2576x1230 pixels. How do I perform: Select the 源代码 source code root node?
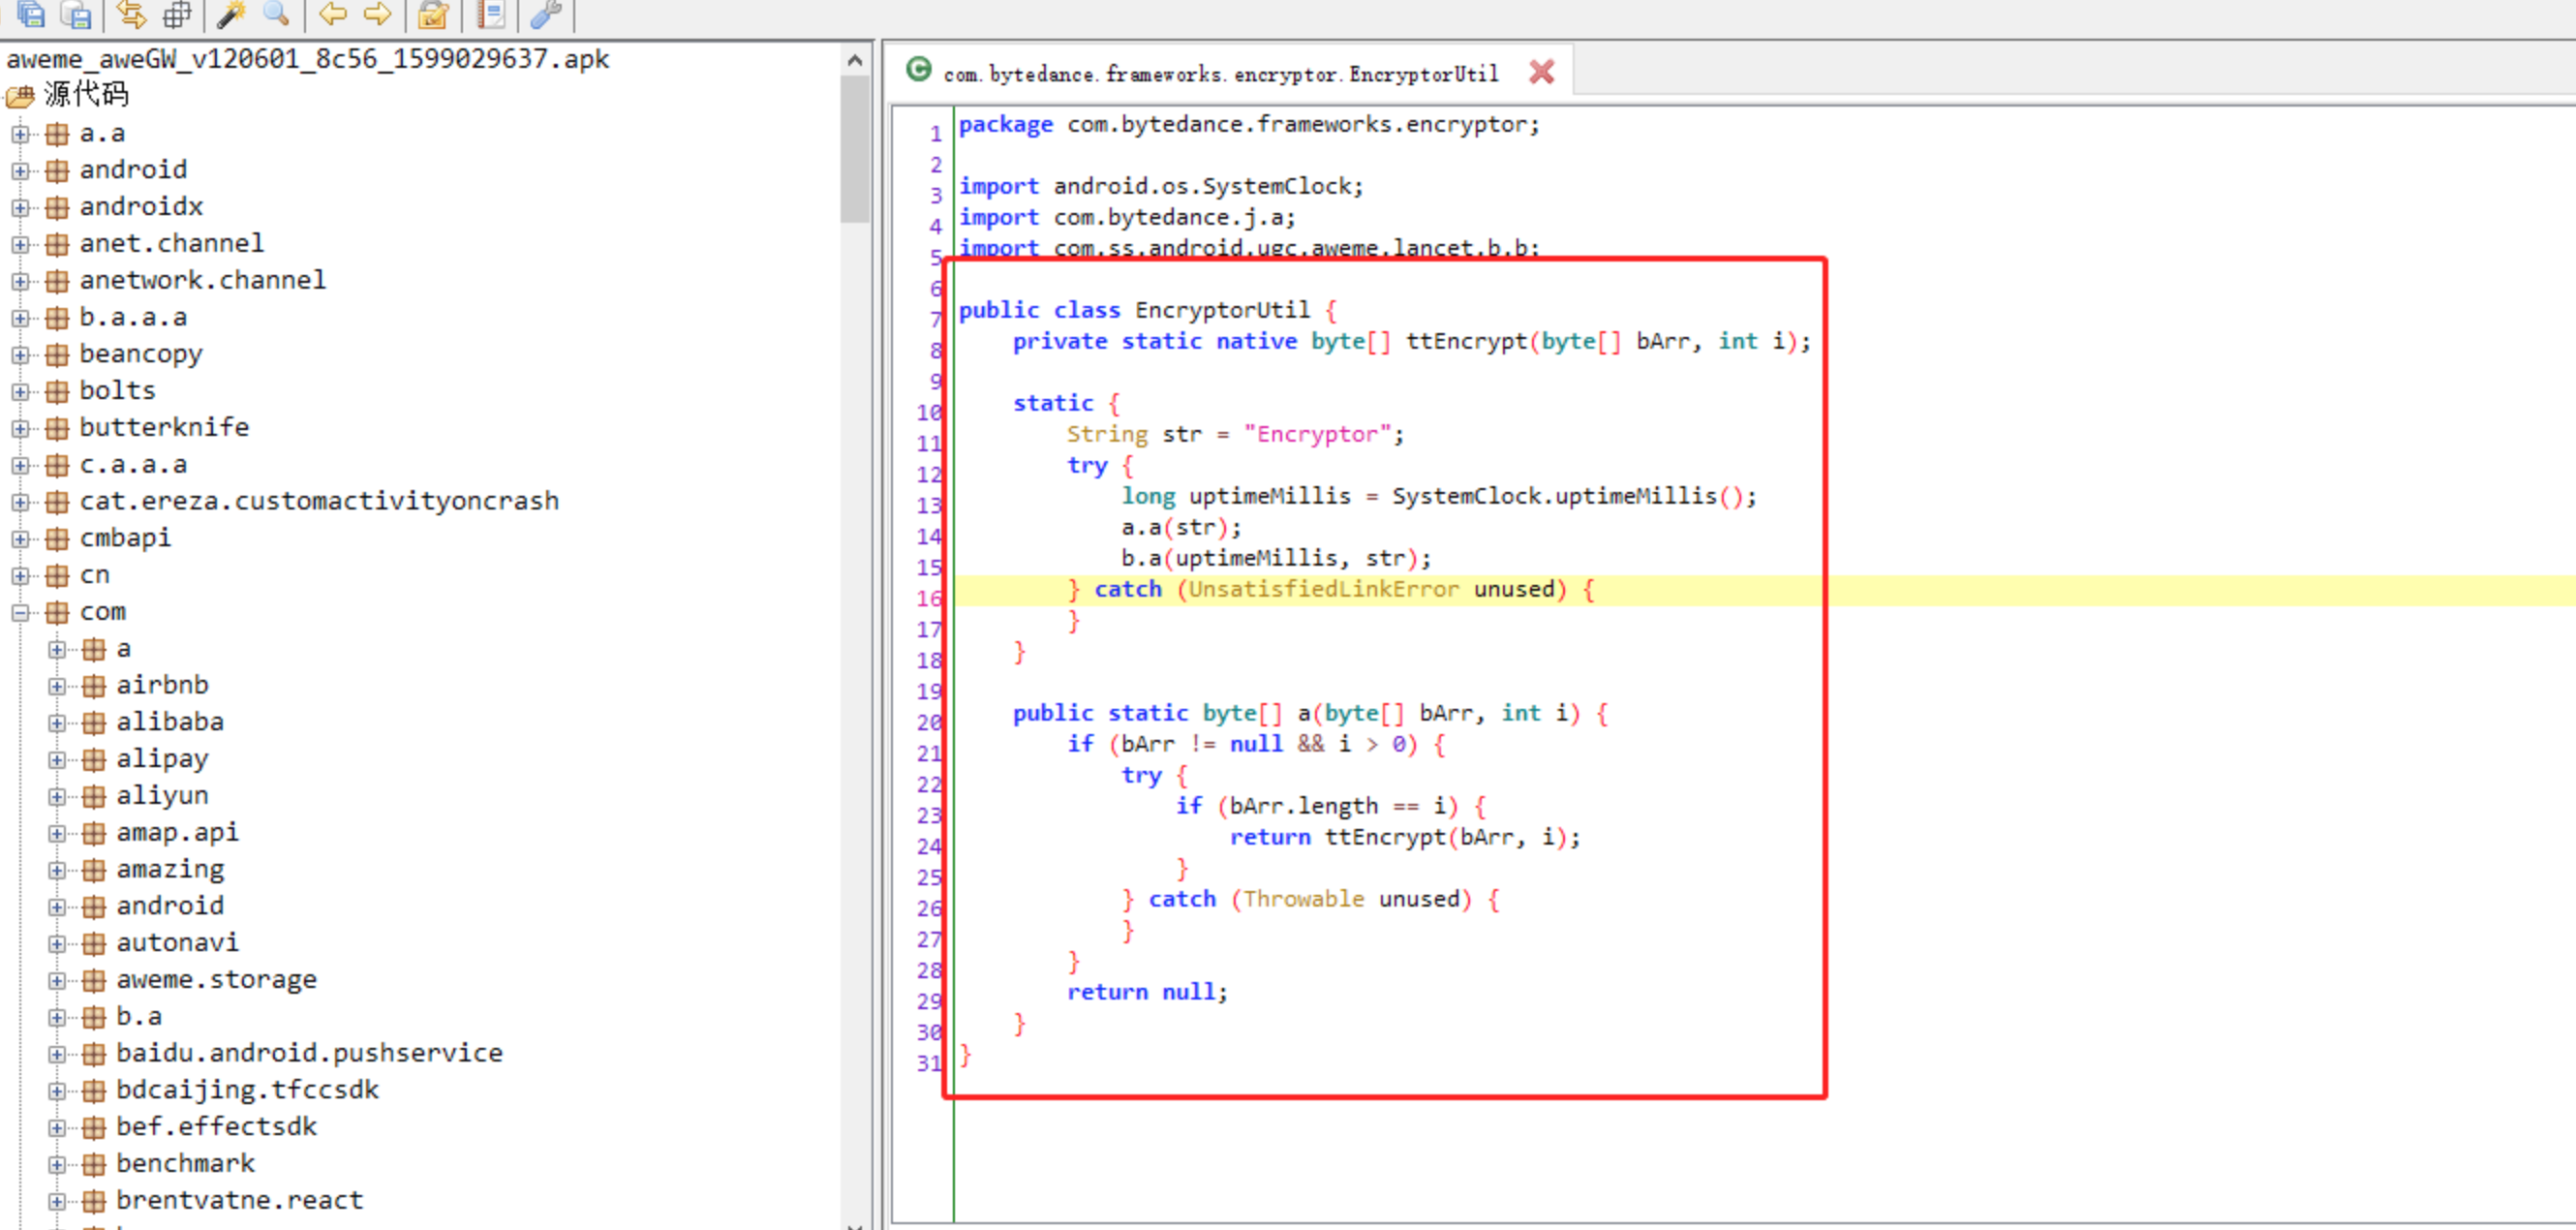85,95
